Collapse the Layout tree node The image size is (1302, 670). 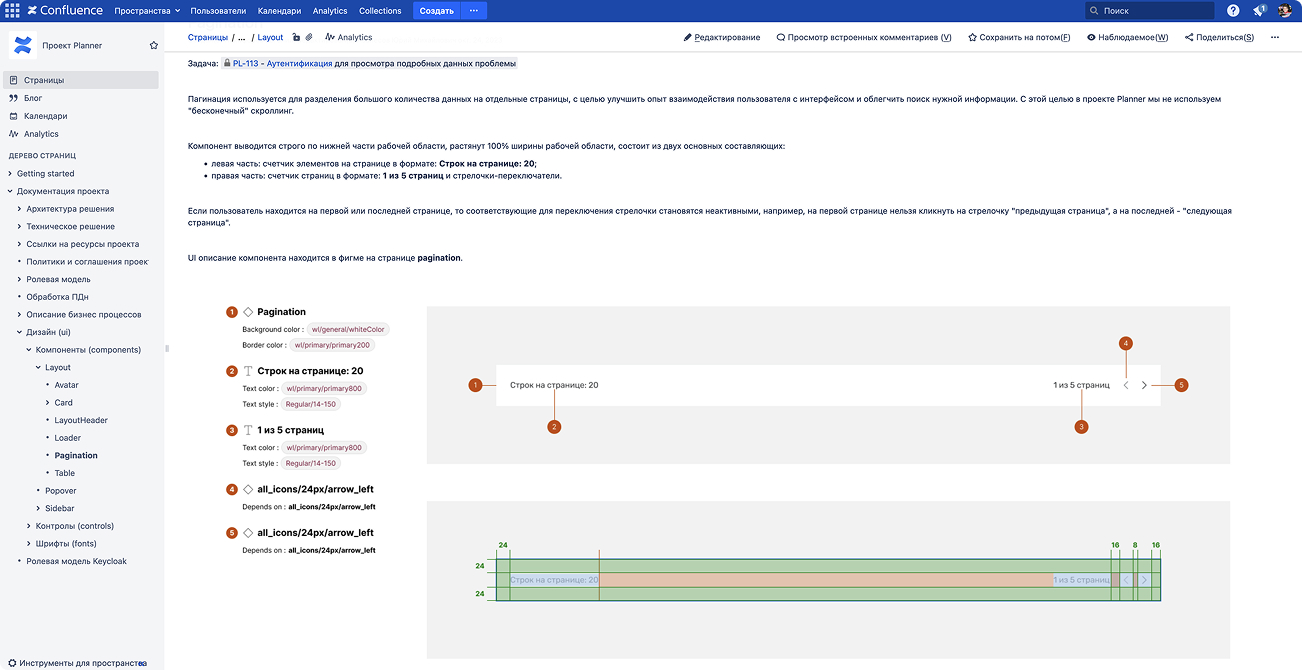pos(39,367)
